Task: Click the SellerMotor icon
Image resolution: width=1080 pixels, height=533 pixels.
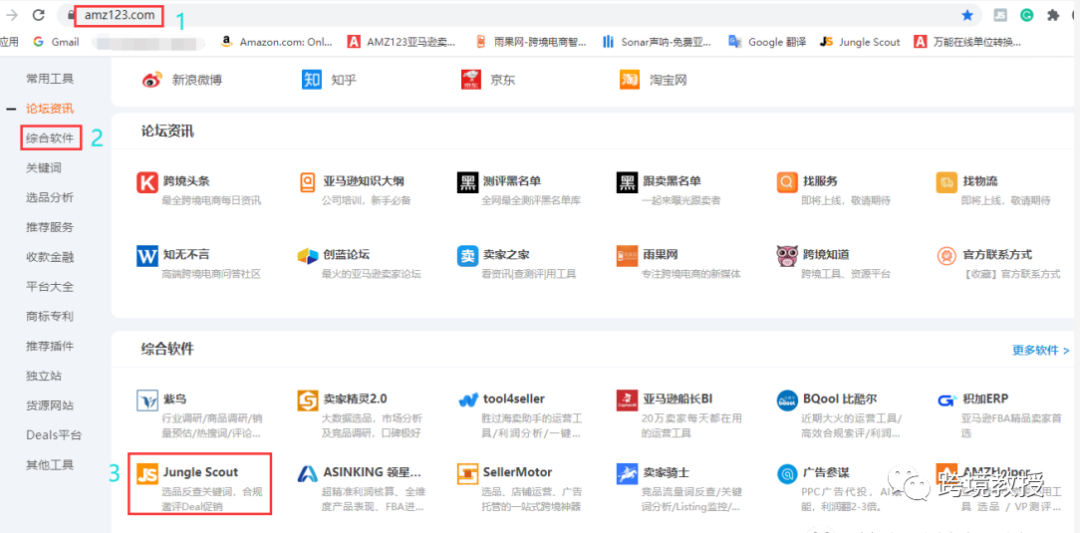Action: pyautogui.click(x=467, y=474)
